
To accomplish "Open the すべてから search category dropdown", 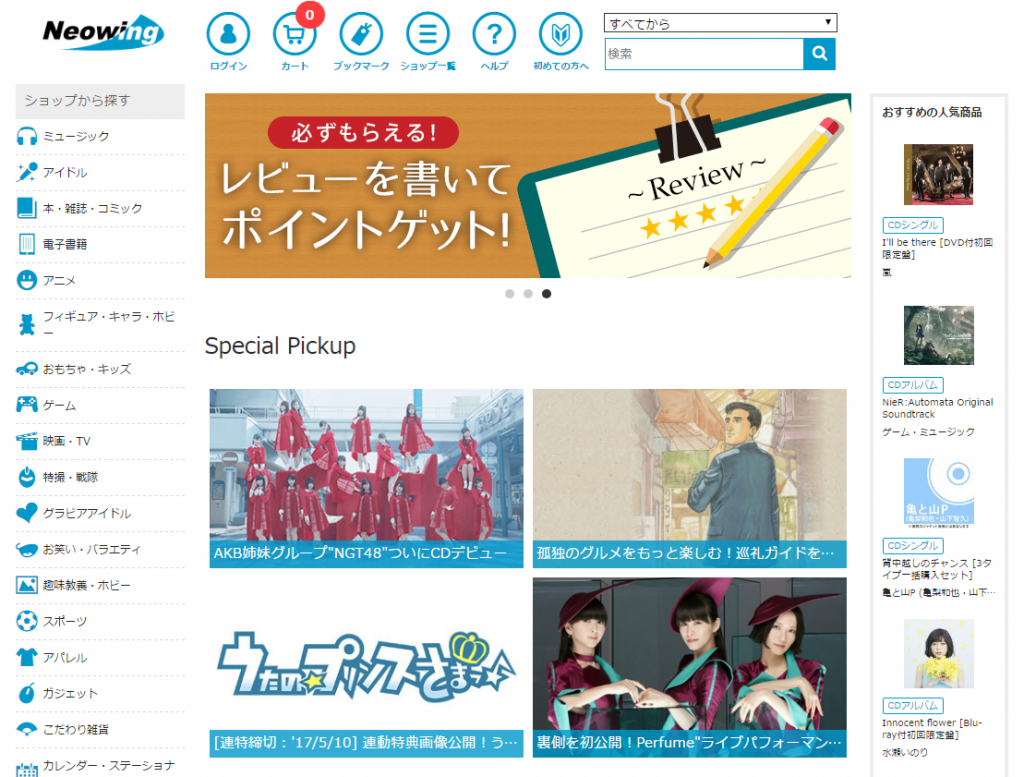I will point(720,23).
